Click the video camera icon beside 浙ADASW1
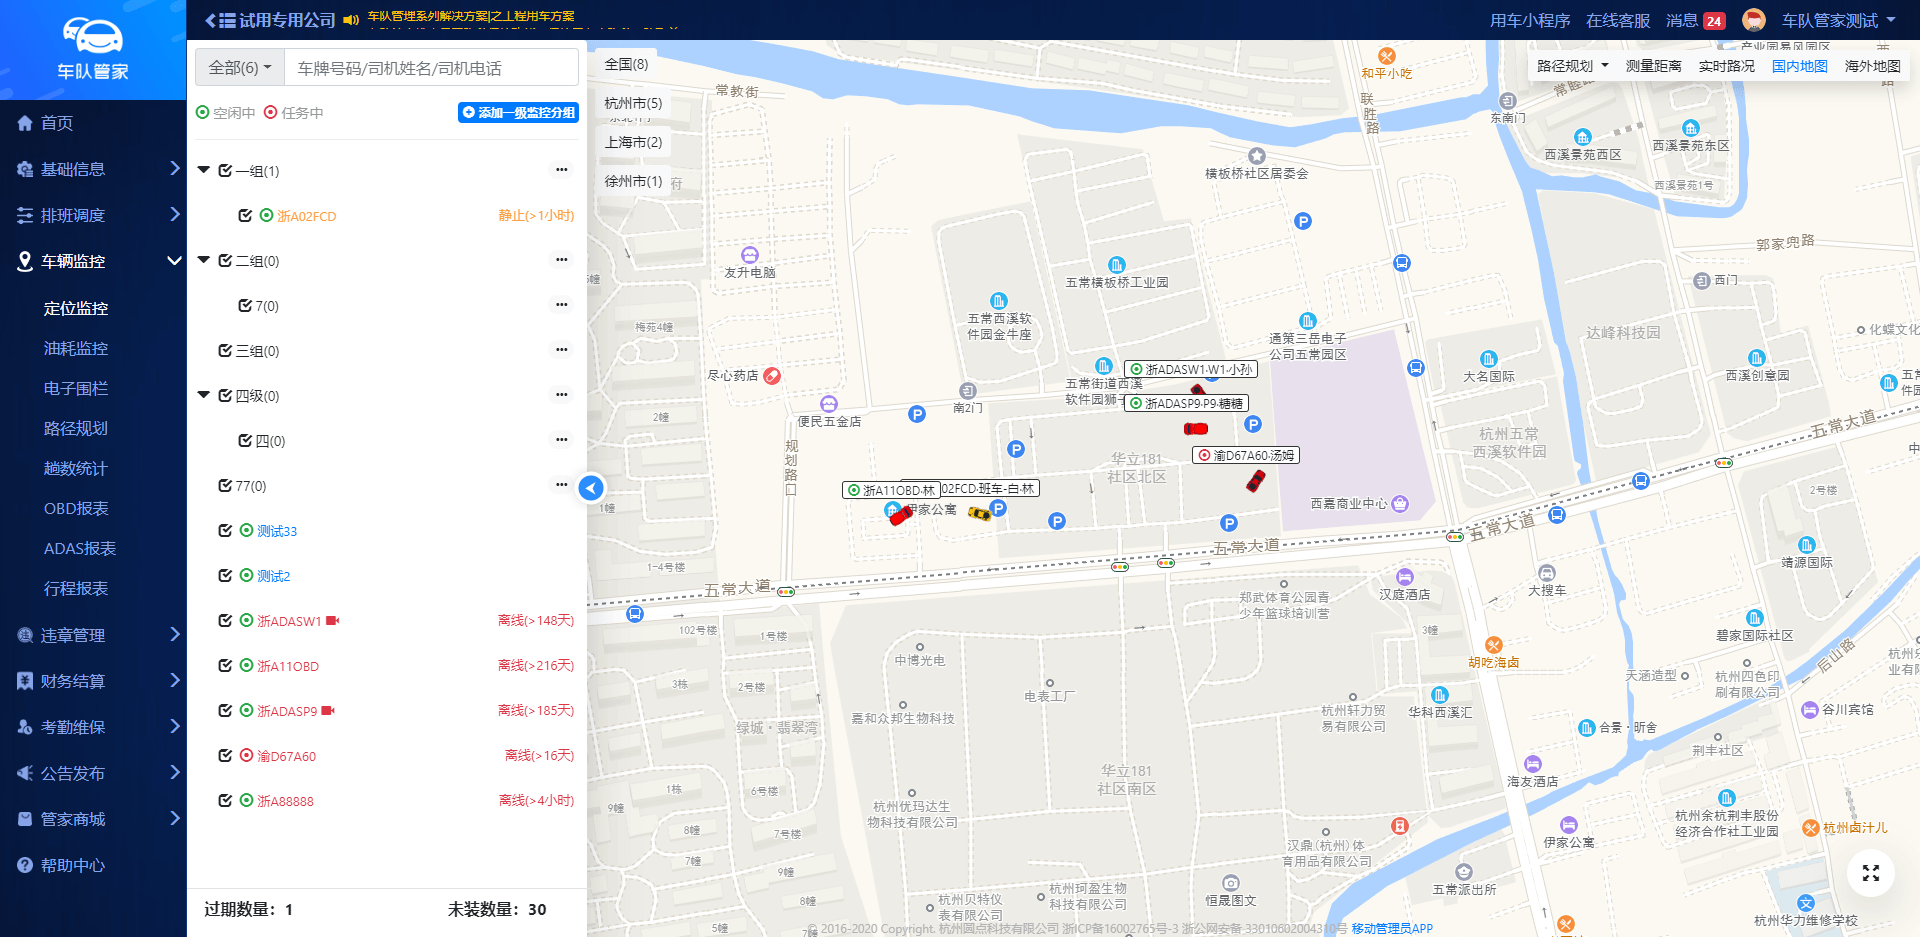The image size is (1920, 937). point(333,621)
